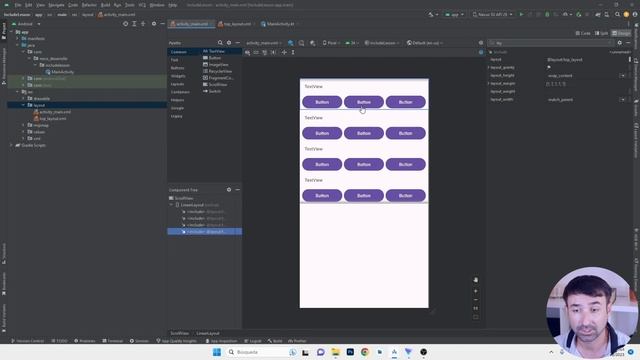Select ImageView in the Palette list
640x360 pixels.
(218, 64)
